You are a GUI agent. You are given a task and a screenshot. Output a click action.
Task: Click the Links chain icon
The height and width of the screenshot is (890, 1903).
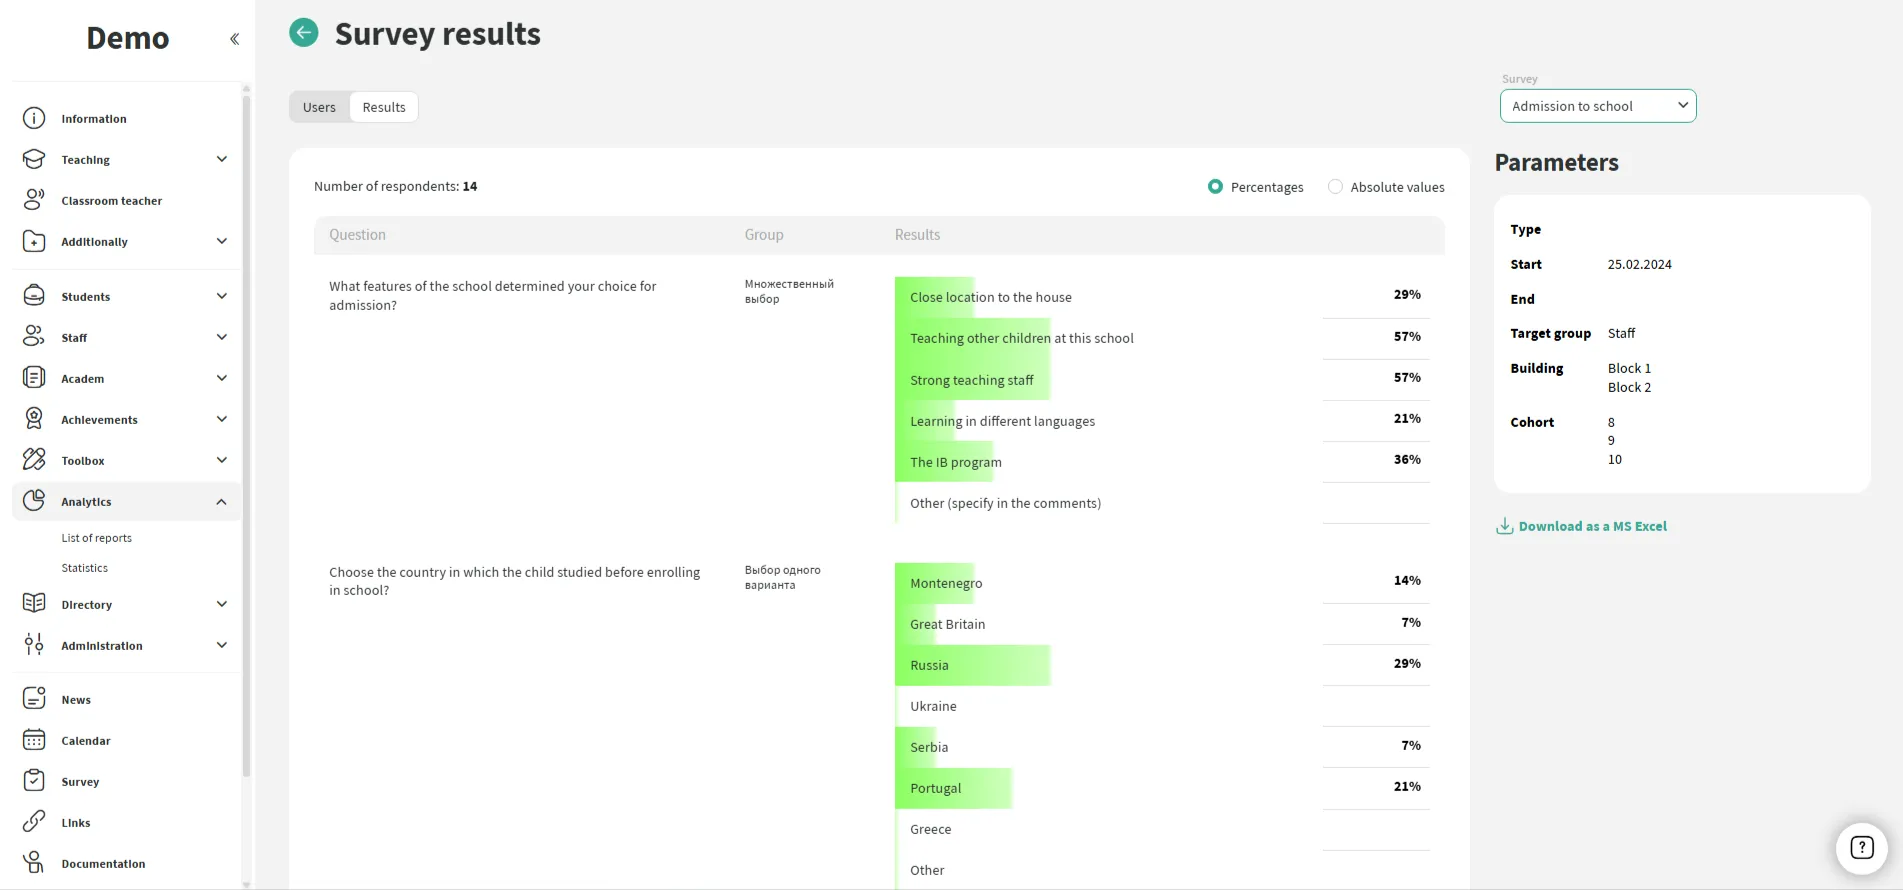34,822
